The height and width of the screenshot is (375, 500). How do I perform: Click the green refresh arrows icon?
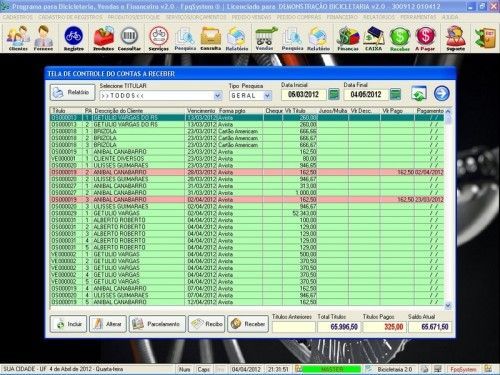[x=419, y=94]
